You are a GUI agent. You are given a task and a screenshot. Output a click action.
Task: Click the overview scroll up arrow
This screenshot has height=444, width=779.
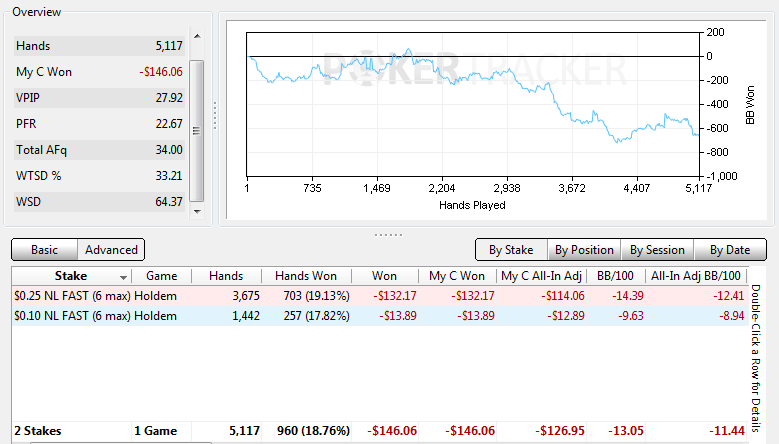[197, 36]
